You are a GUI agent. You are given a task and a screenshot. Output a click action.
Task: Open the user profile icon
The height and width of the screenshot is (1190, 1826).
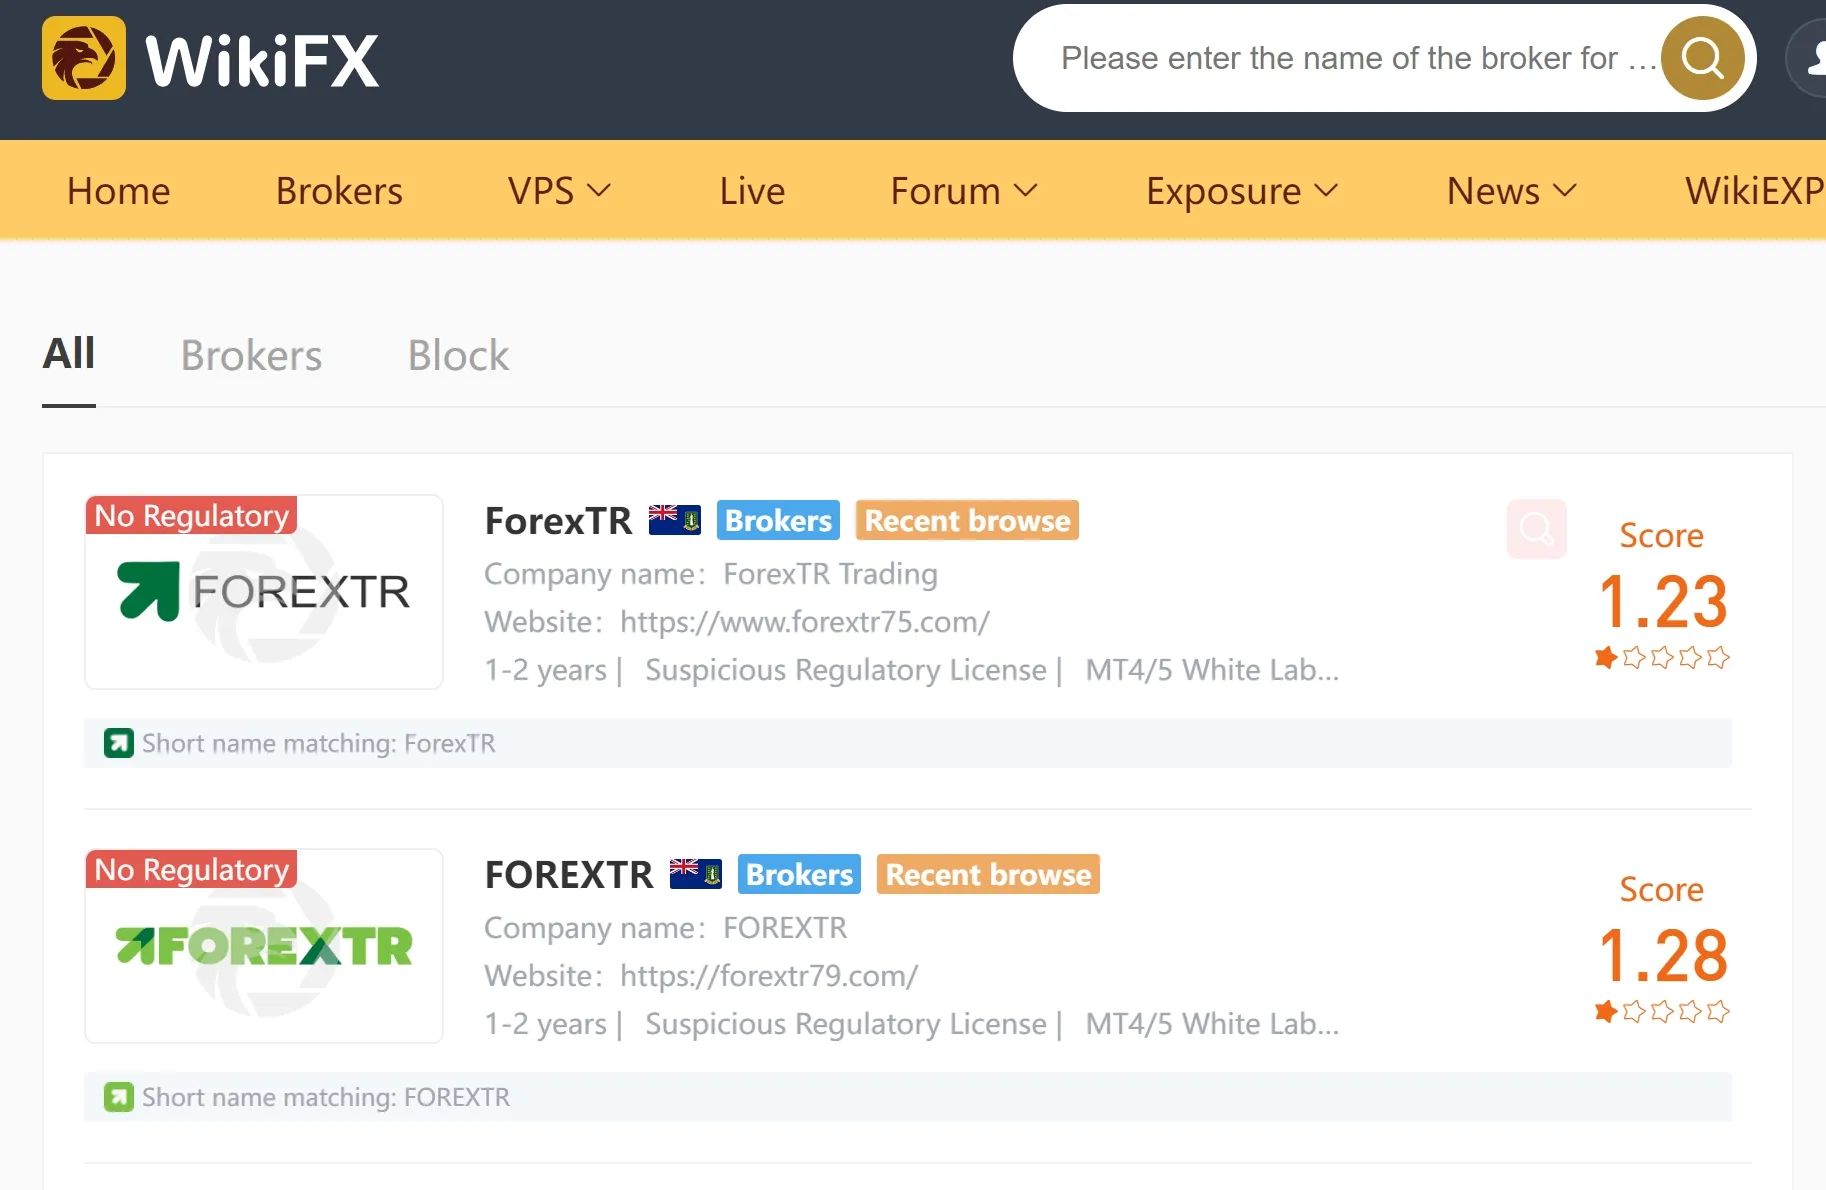pos(1810,58)
